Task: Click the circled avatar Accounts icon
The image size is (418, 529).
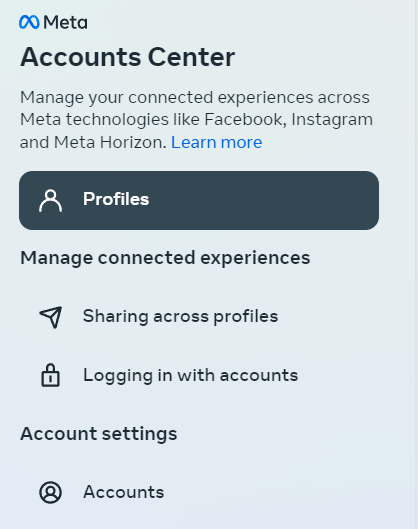Action: 51,492
